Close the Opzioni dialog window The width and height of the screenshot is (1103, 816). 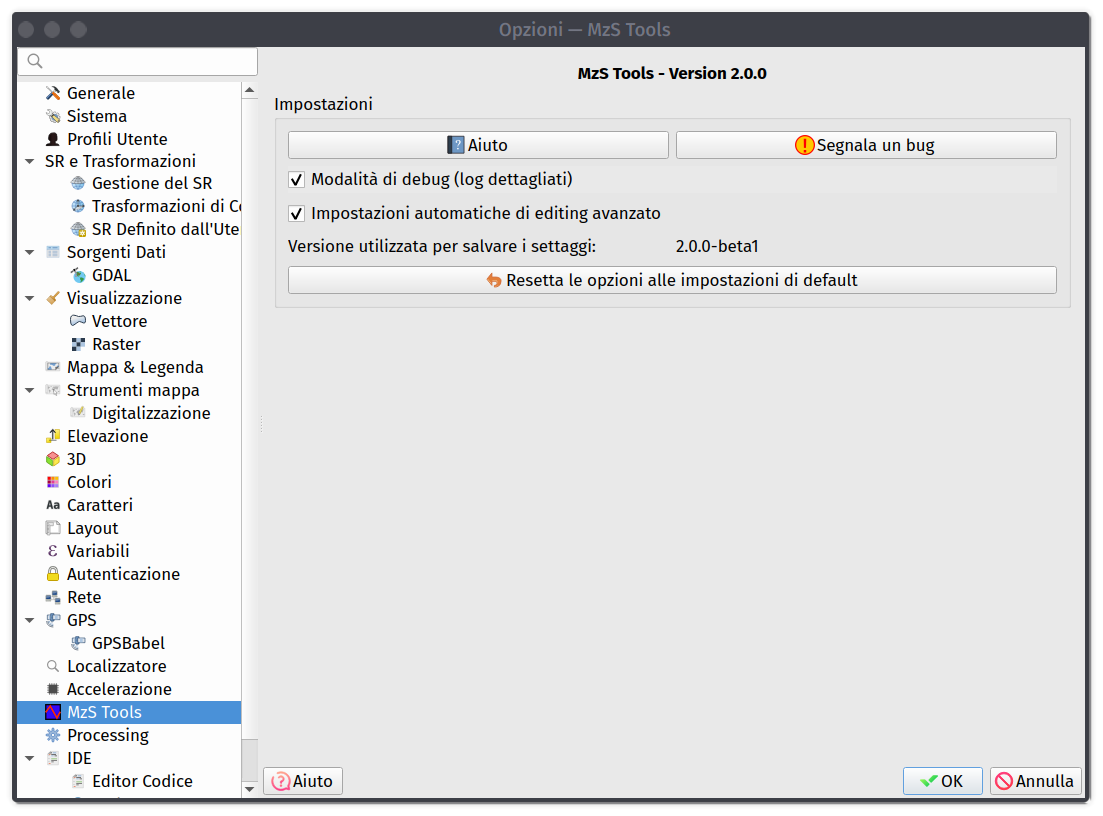[x=27, y=30]
